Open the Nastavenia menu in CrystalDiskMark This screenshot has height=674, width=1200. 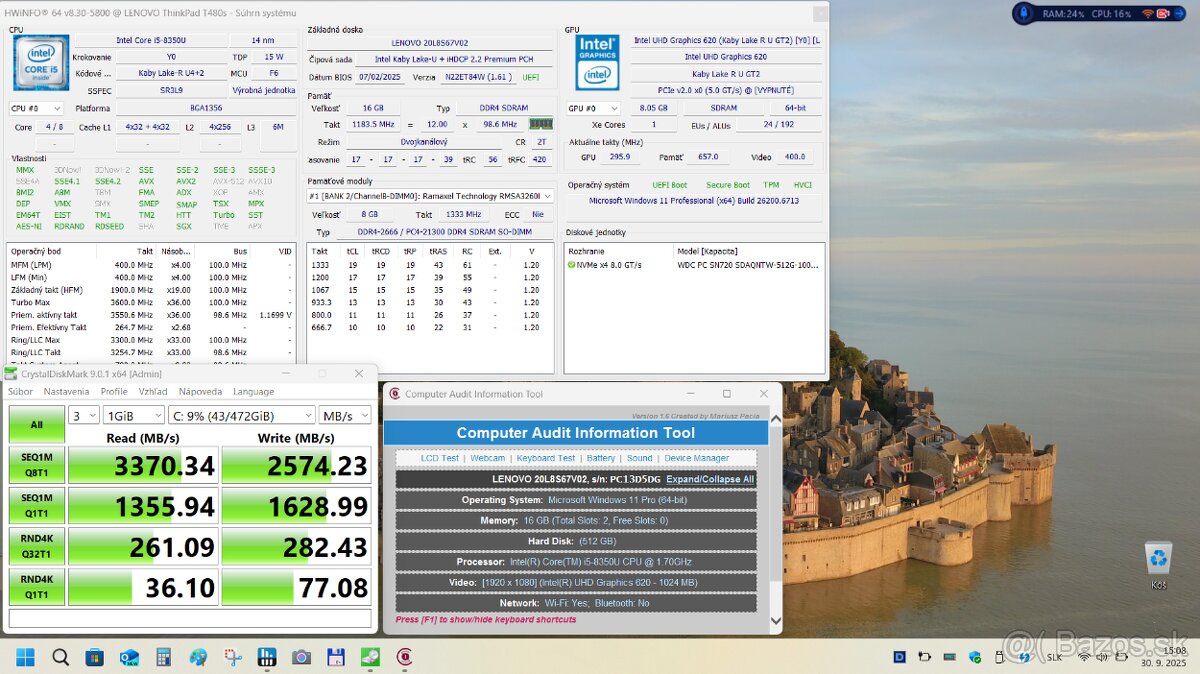point(66,392)
